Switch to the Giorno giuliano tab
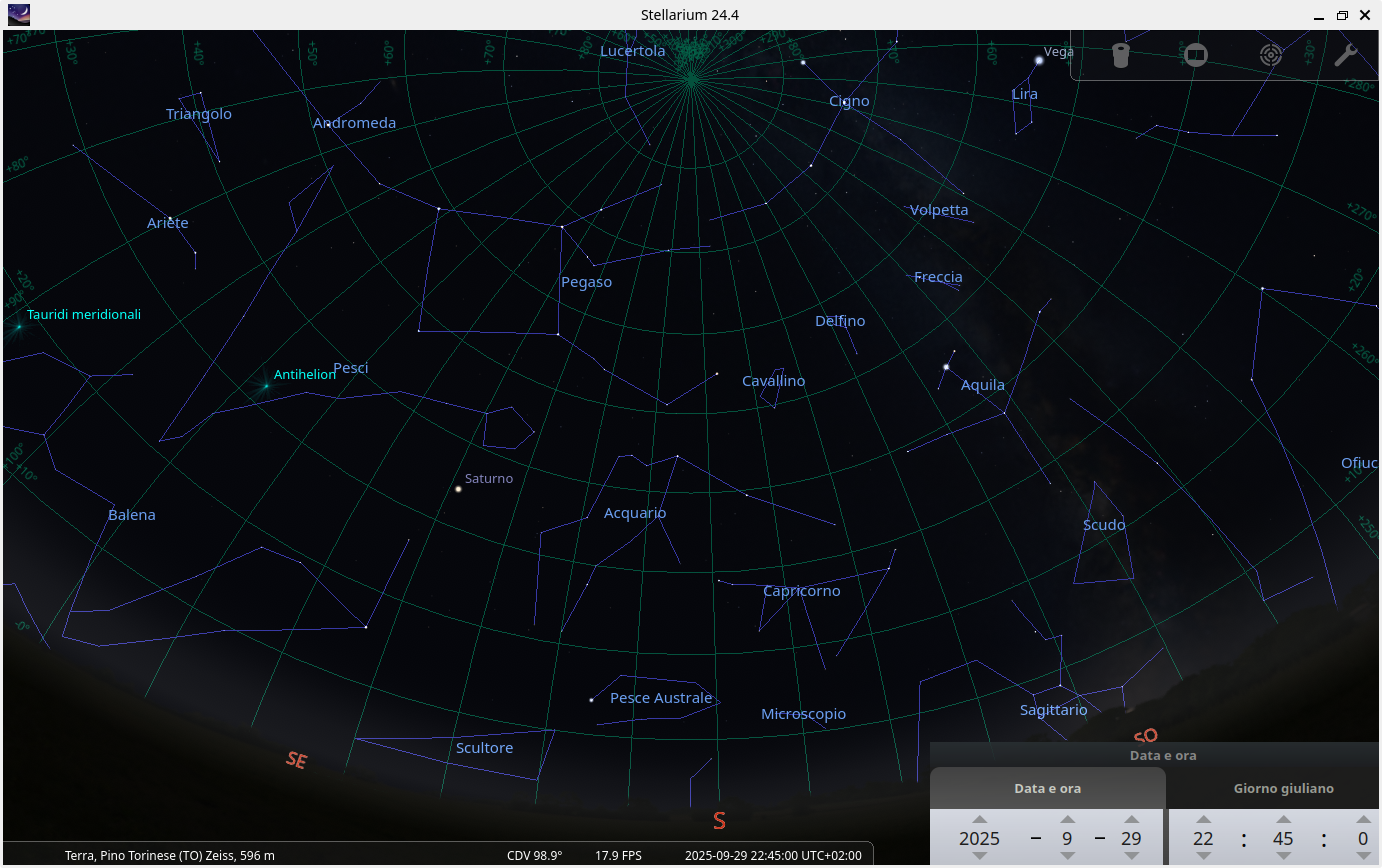 pos(1283,788)
